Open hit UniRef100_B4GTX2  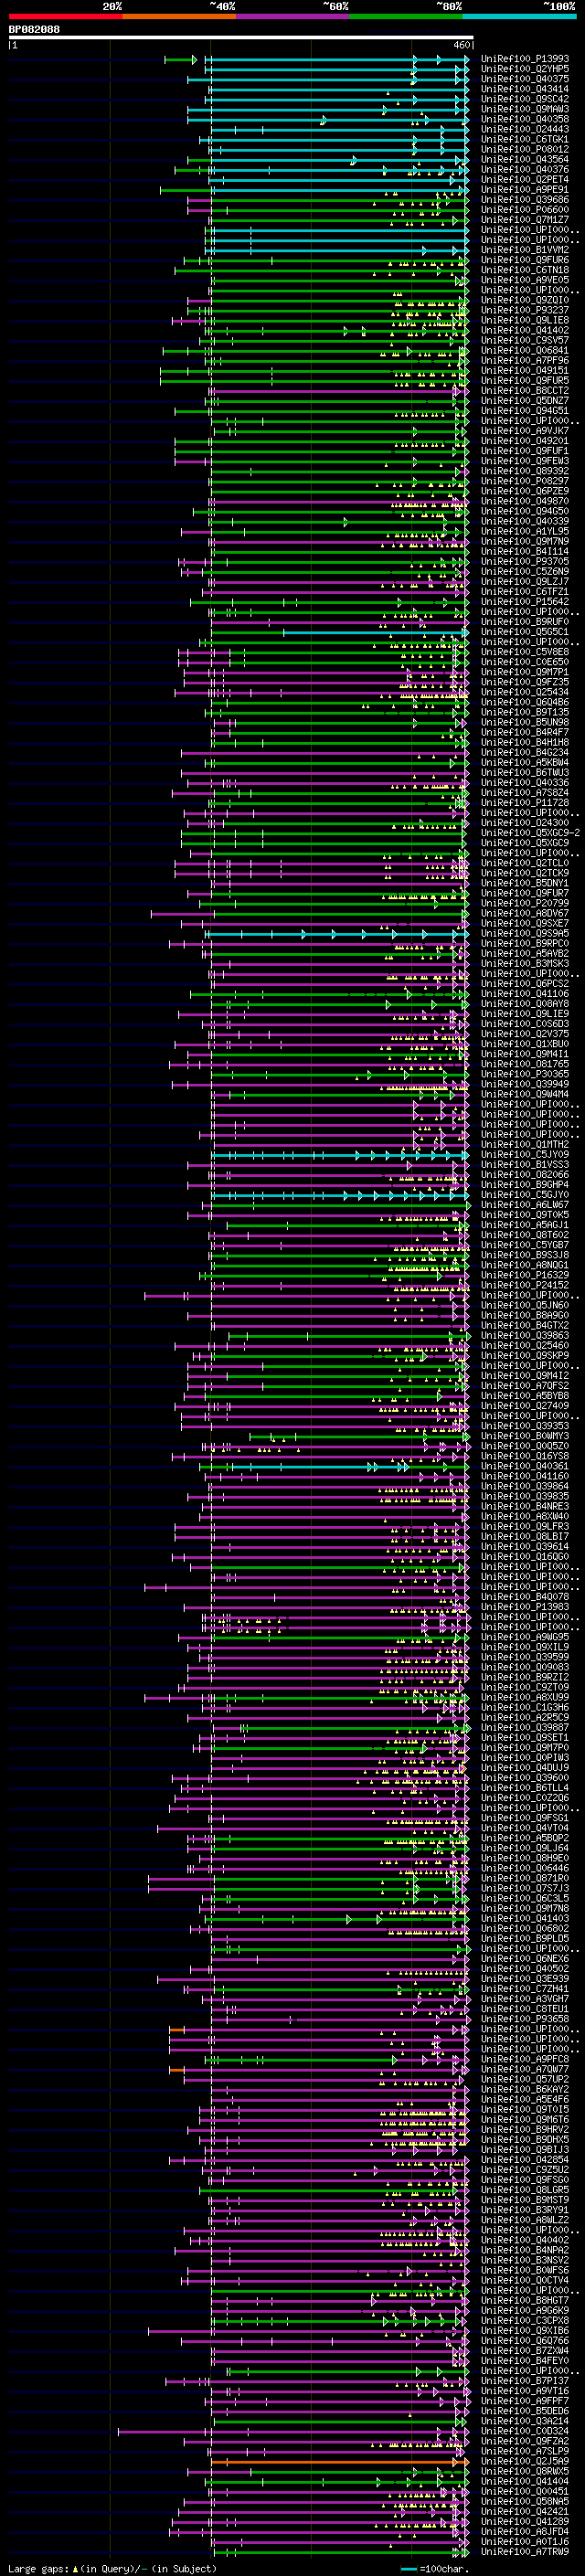(x=525, y=1325)
